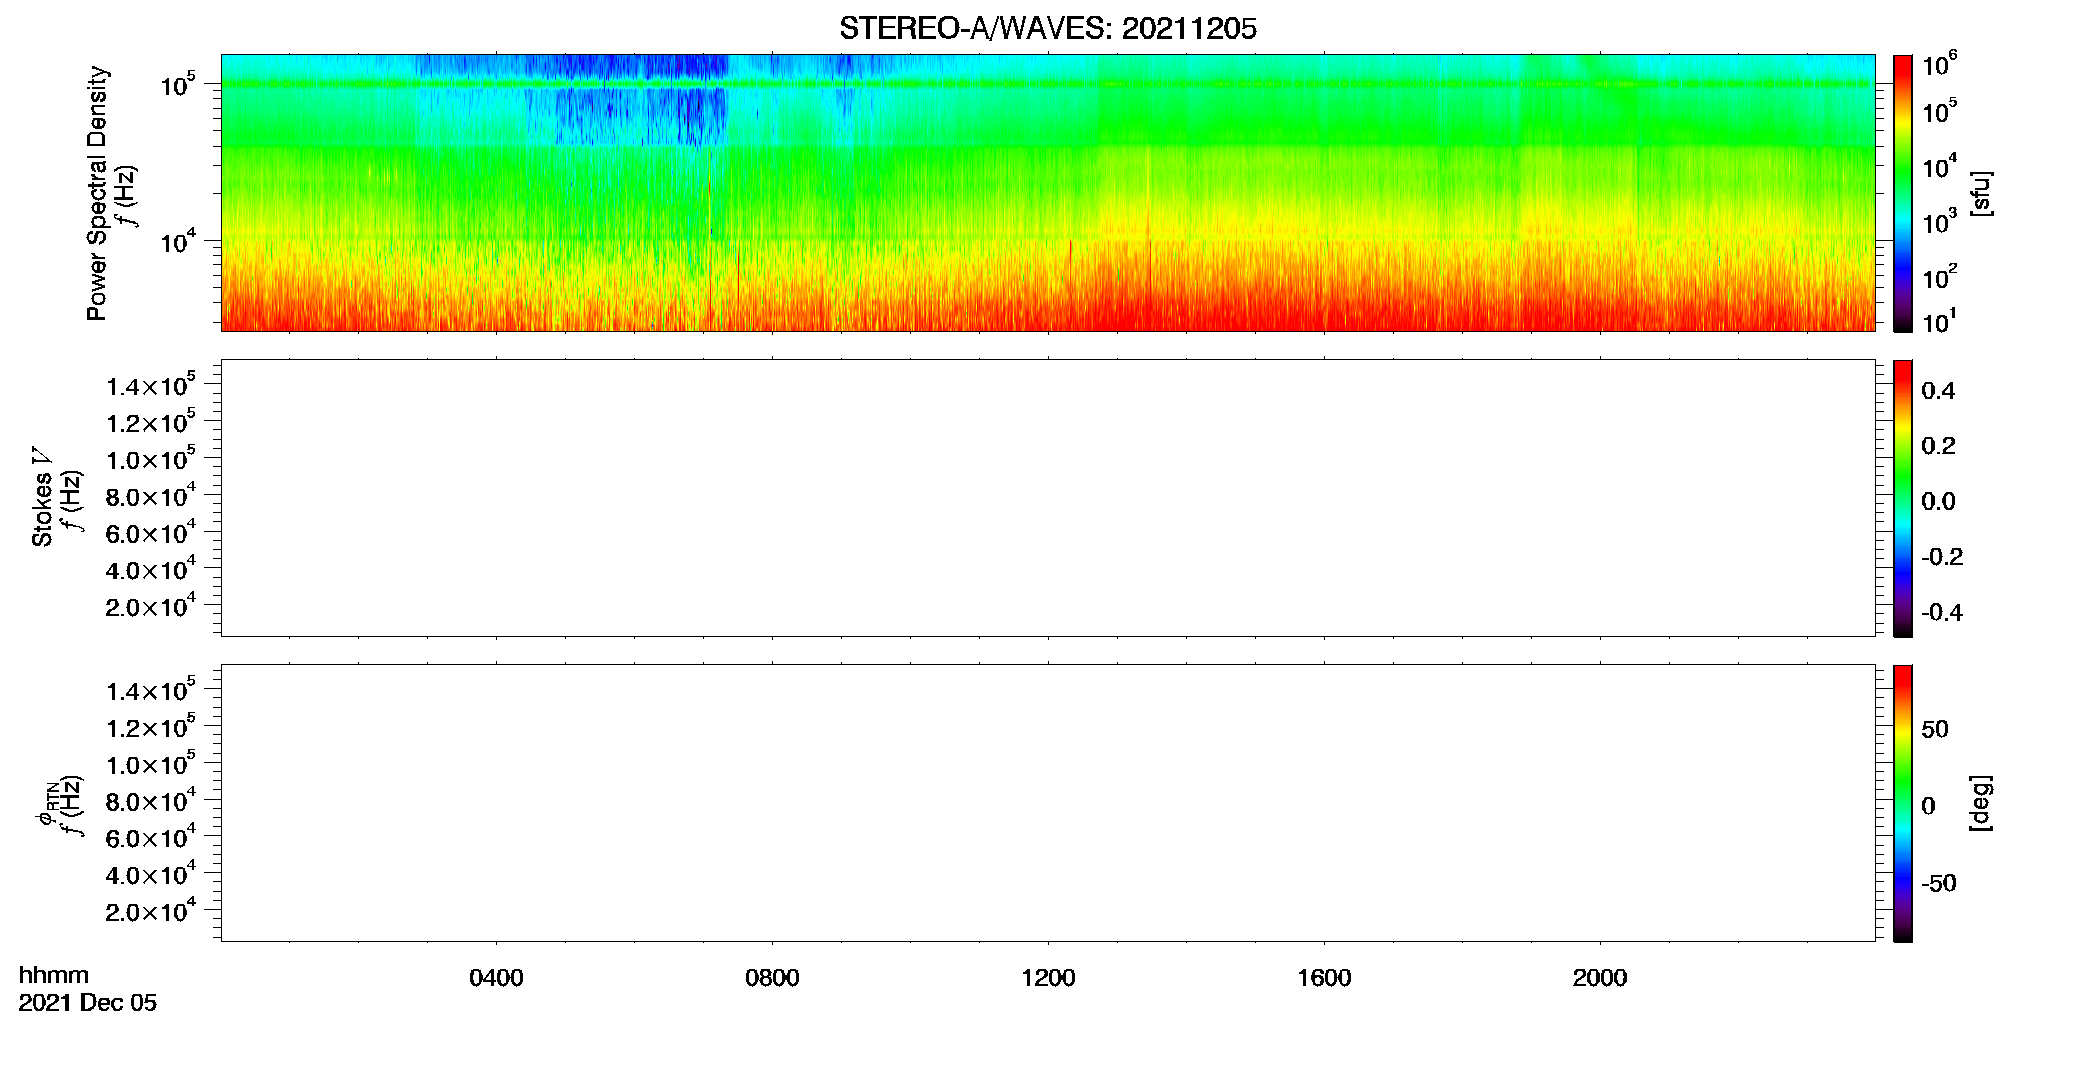The width and height of the screenshot is (2096, 1080).
Task: Click the 2021 Dec 05 date label
Action: point(88,1003)
